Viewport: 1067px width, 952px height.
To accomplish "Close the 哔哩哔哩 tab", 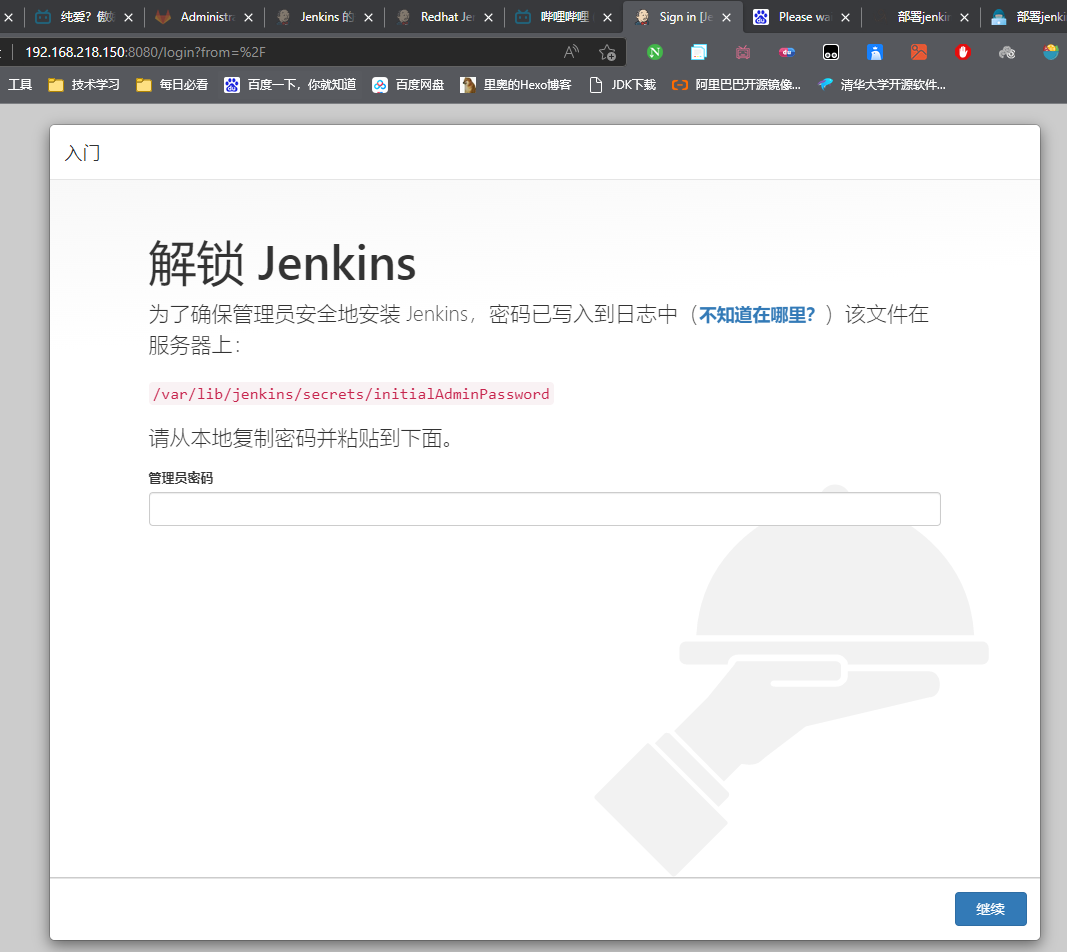I will [x=607, y=18].
